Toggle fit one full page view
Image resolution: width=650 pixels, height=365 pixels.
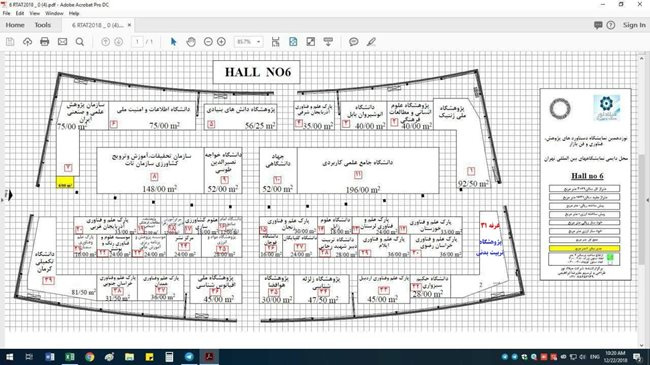(293, 41)
